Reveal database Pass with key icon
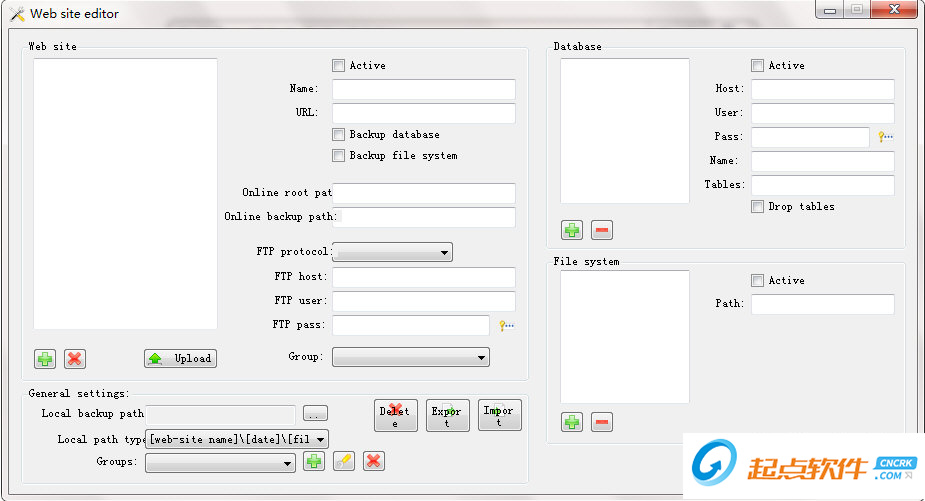 click(885, 136)
